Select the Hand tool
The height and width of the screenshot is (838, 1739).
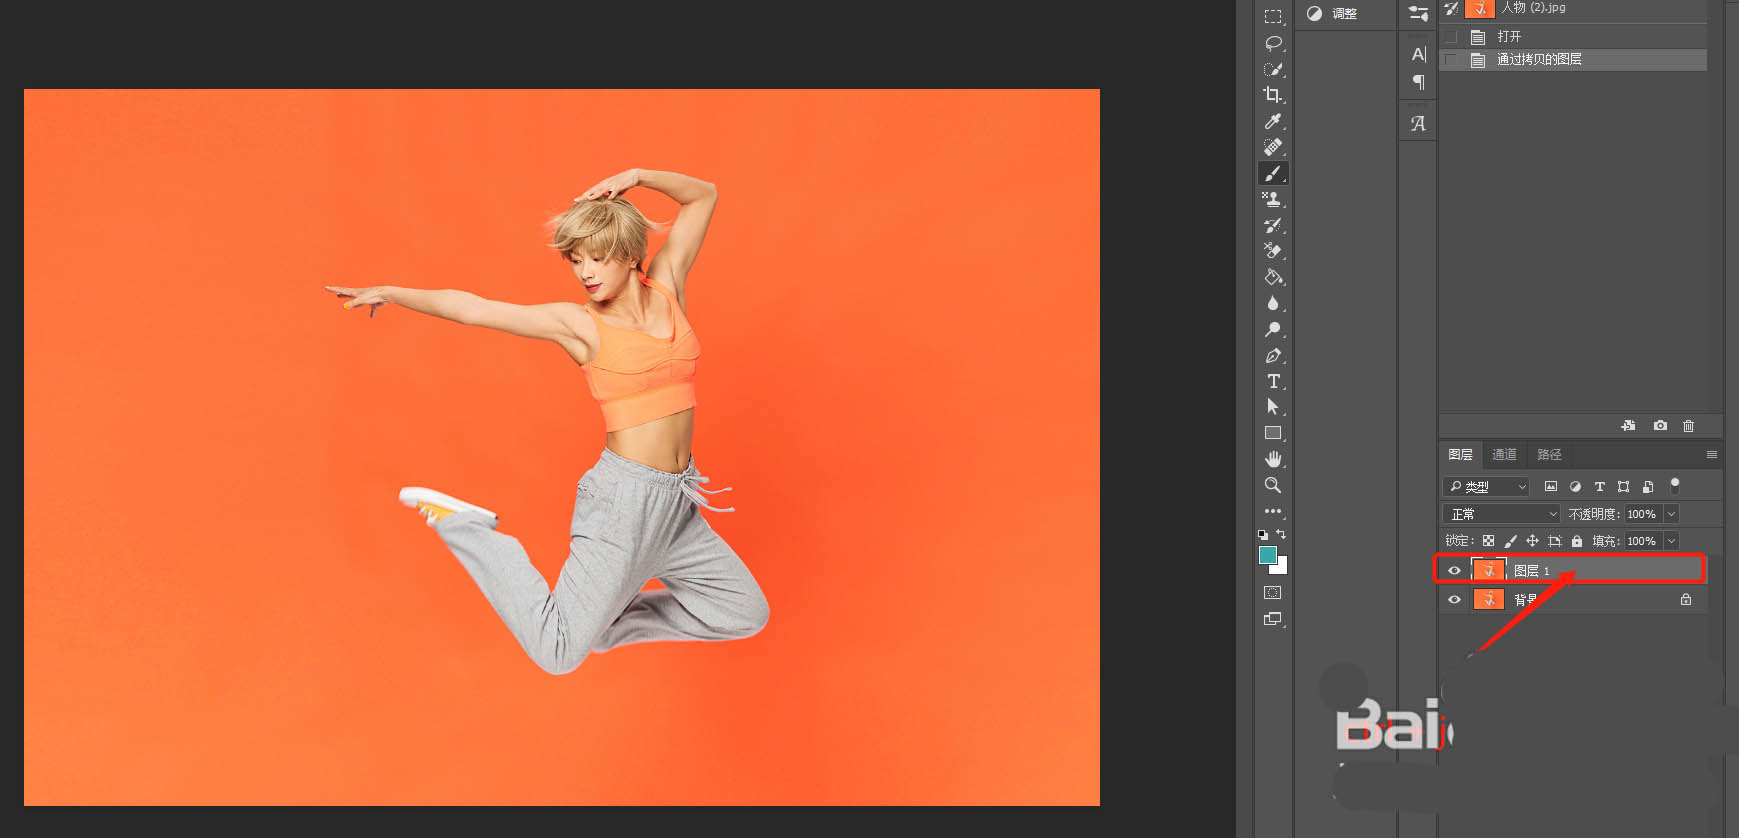(x=1273, y=459)
